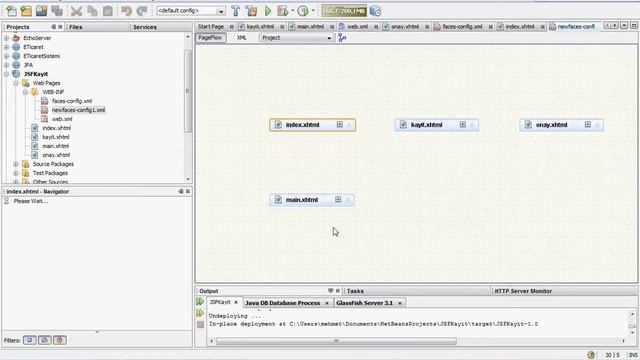Build the main project with hammer icon
The image size is (640, 360).
point(236,11)
